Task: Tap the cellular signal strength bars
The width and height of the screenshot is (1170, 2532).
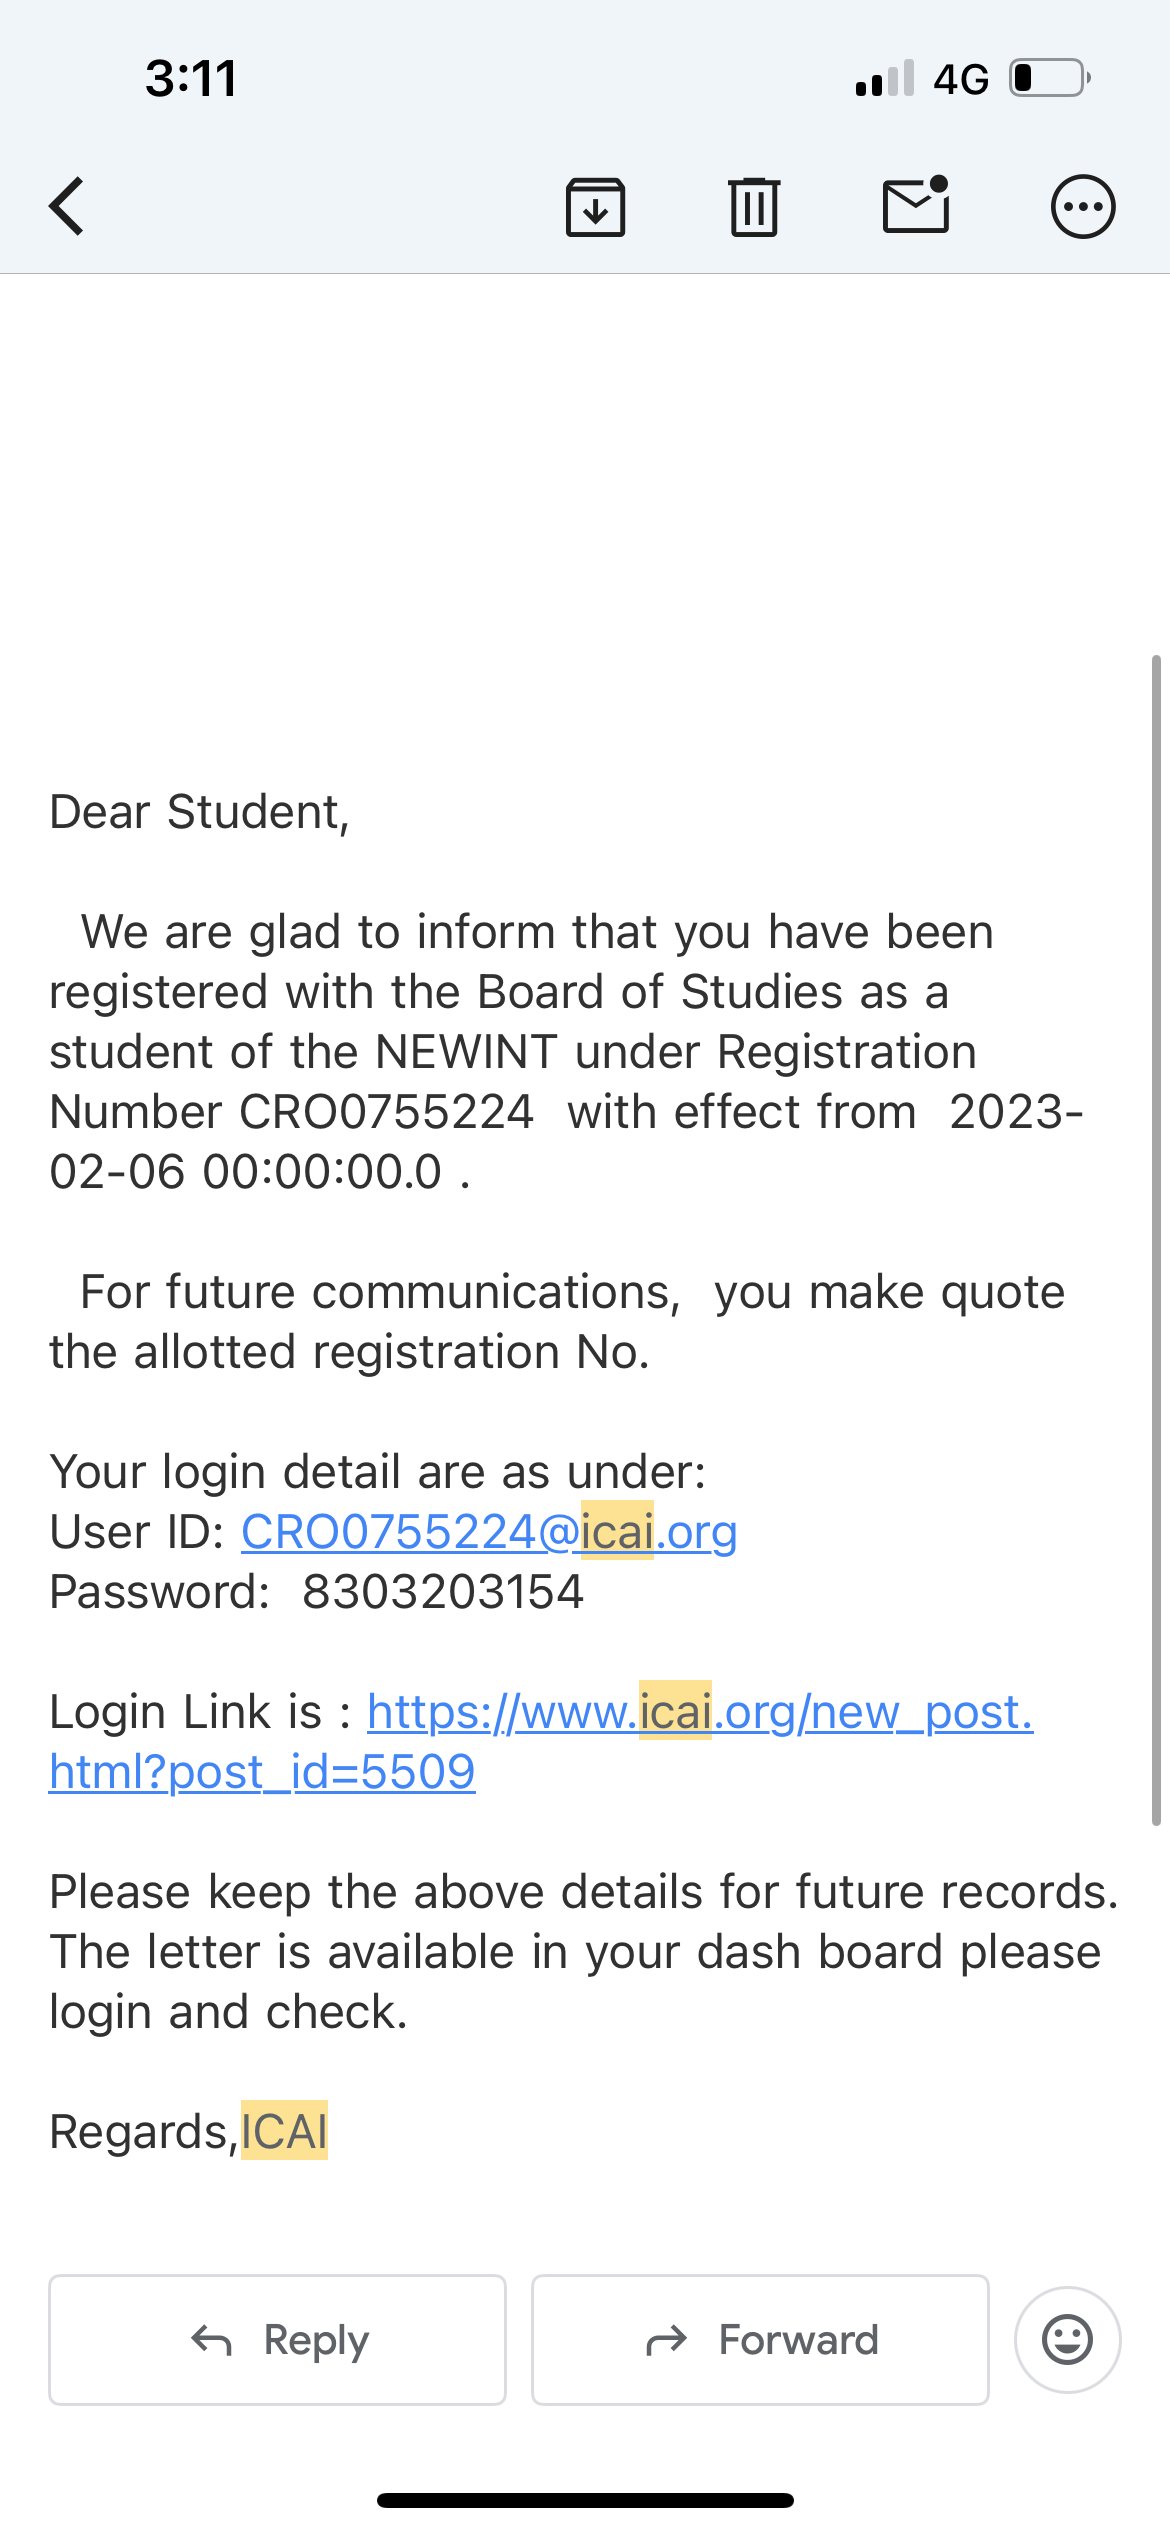Action: 885,78
